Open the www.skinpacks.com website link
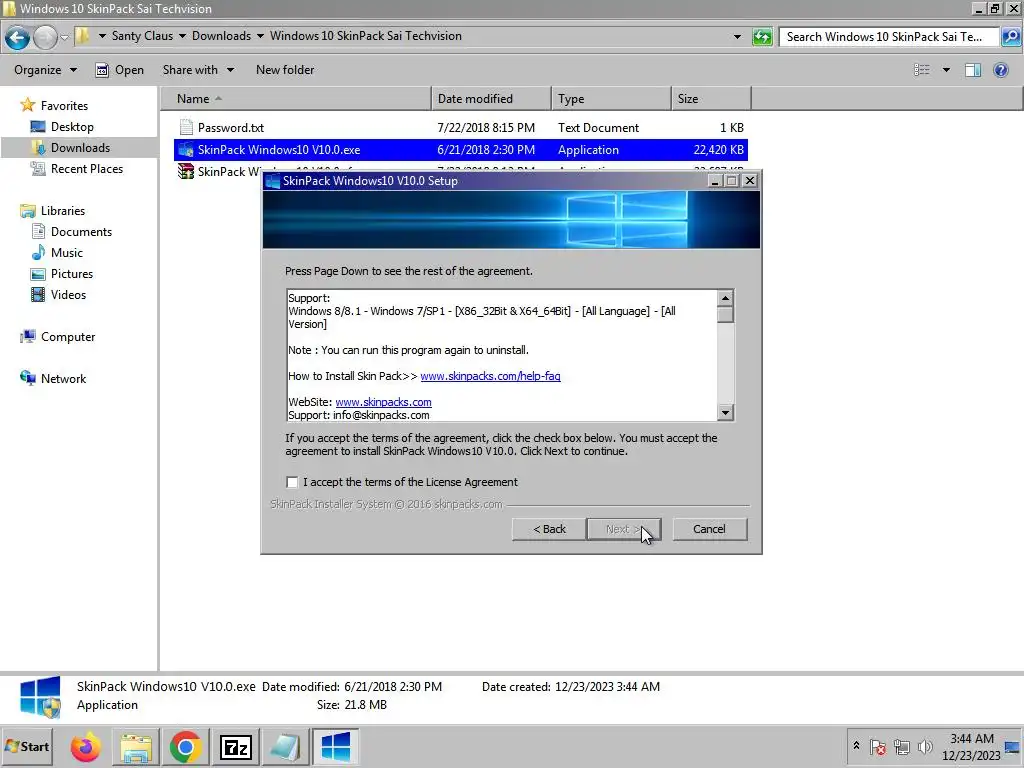Screen dimensions: 1024x768 pyautogui.click(x=383, y=402)
